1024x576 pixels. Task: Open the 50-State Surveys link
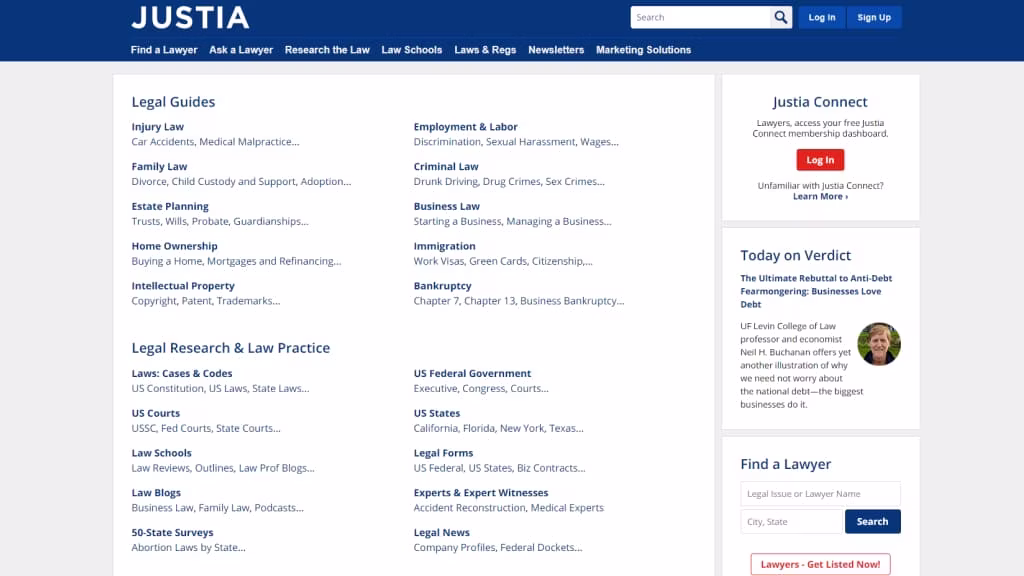(x=172, y=533)
